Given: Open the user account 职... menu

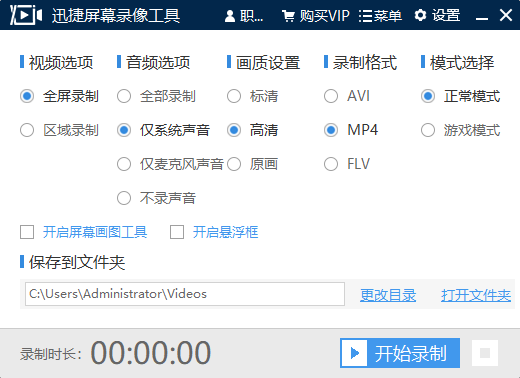Looking at the screenshot, I should [244, 16].
